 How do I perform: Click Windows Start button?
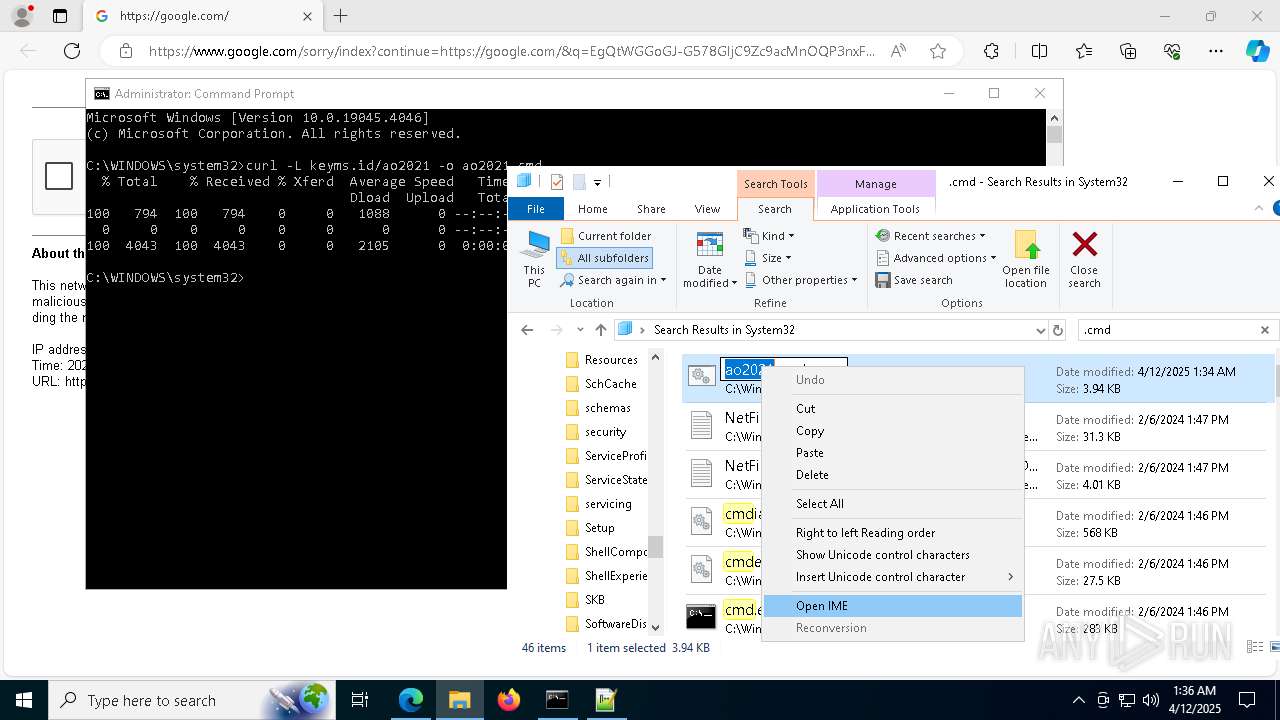tap(23, 700)
